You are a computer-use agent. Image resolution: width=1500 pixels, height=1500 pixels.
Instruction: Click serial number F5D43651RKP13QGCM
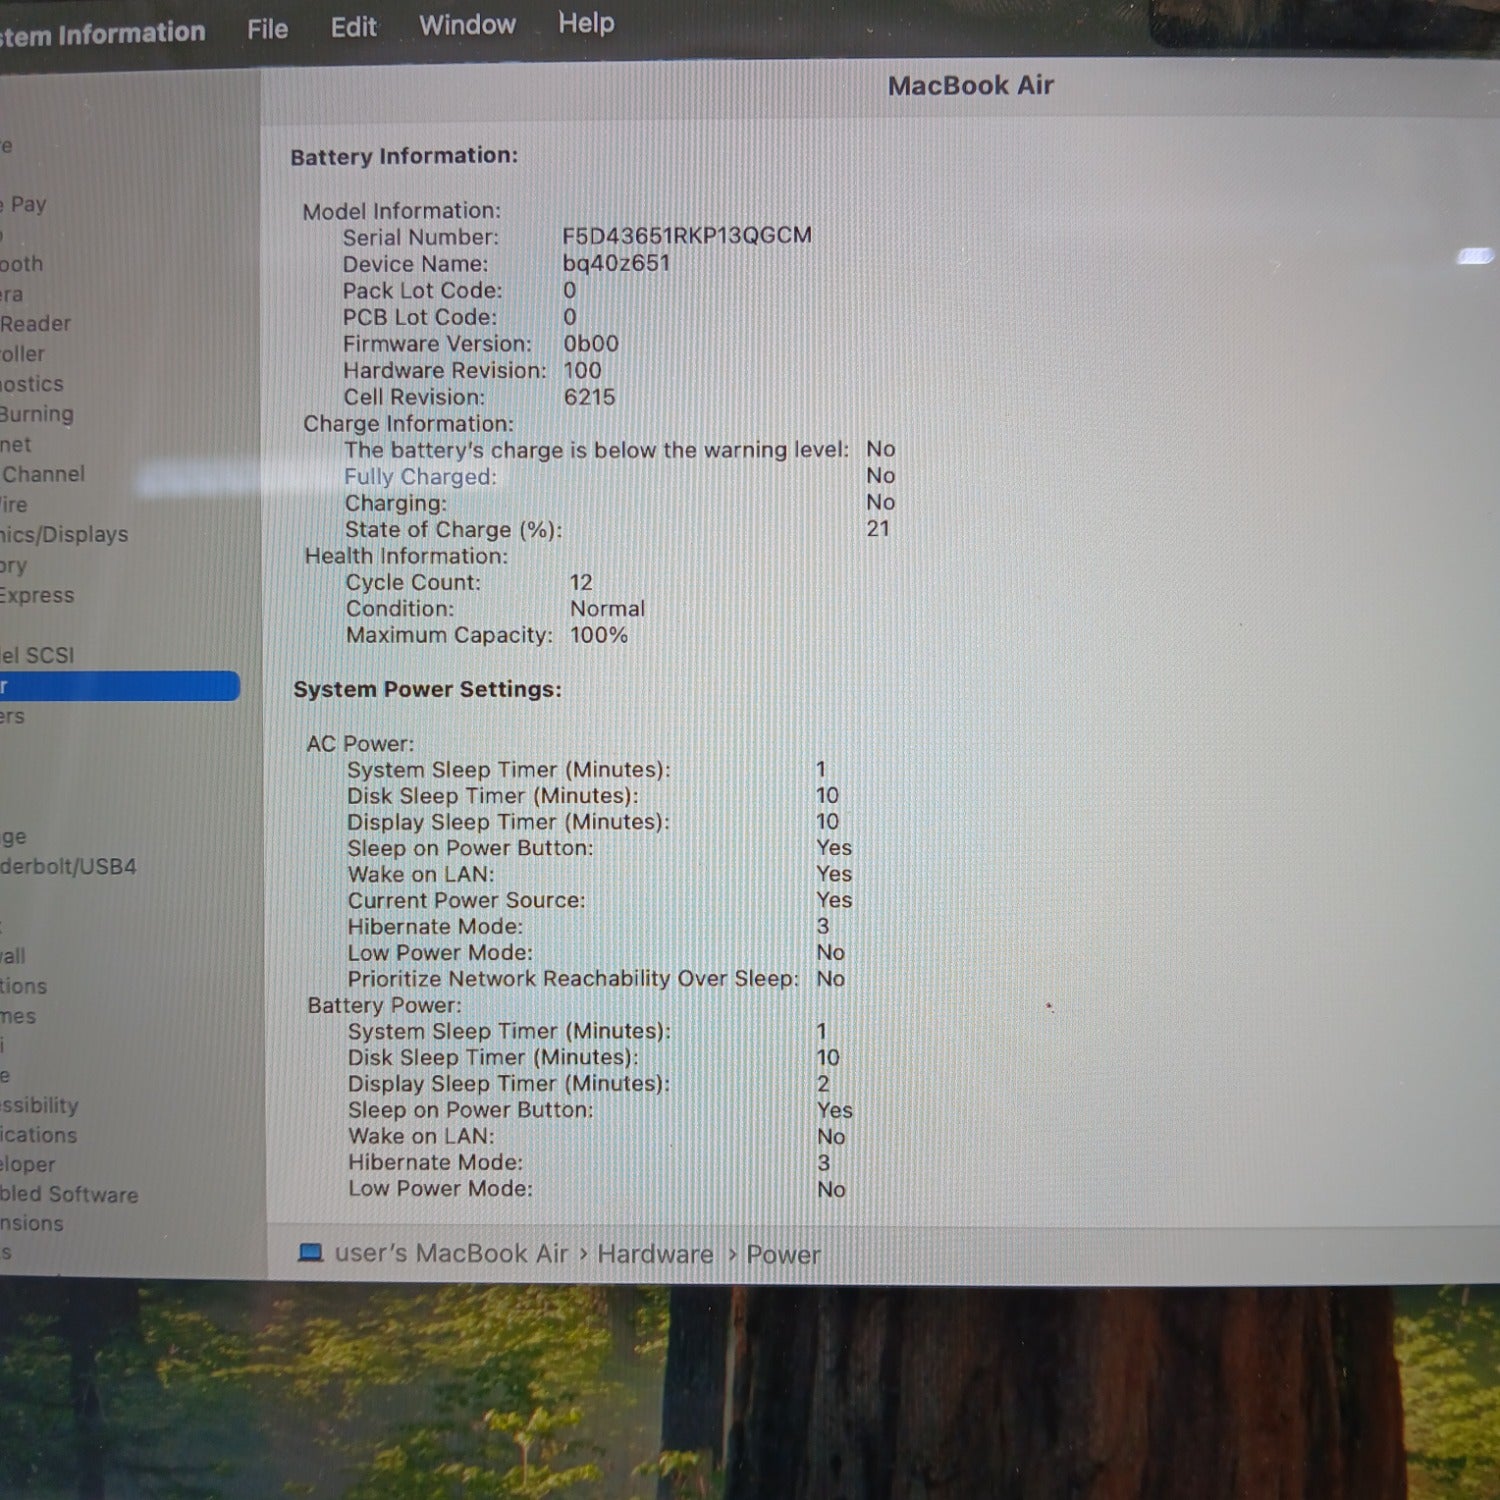pyautogui.click(x=687, y=236)
